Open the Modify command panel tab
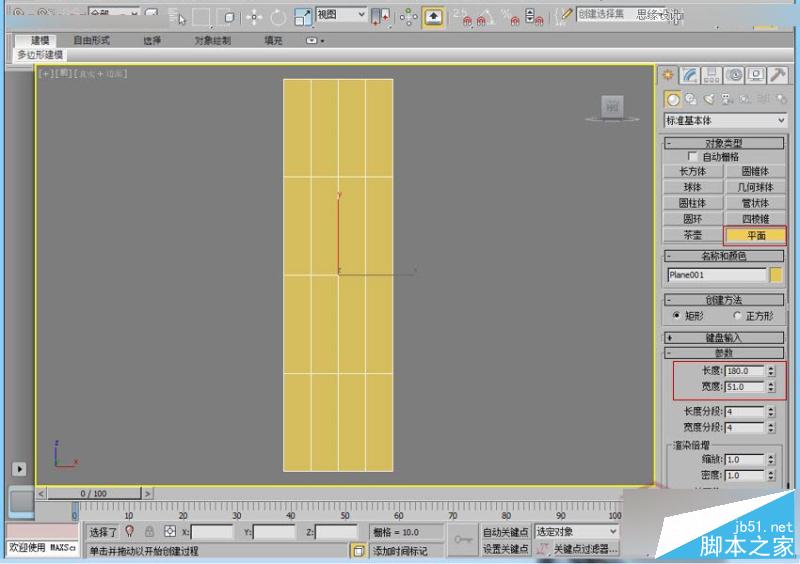 click(690, 76)
